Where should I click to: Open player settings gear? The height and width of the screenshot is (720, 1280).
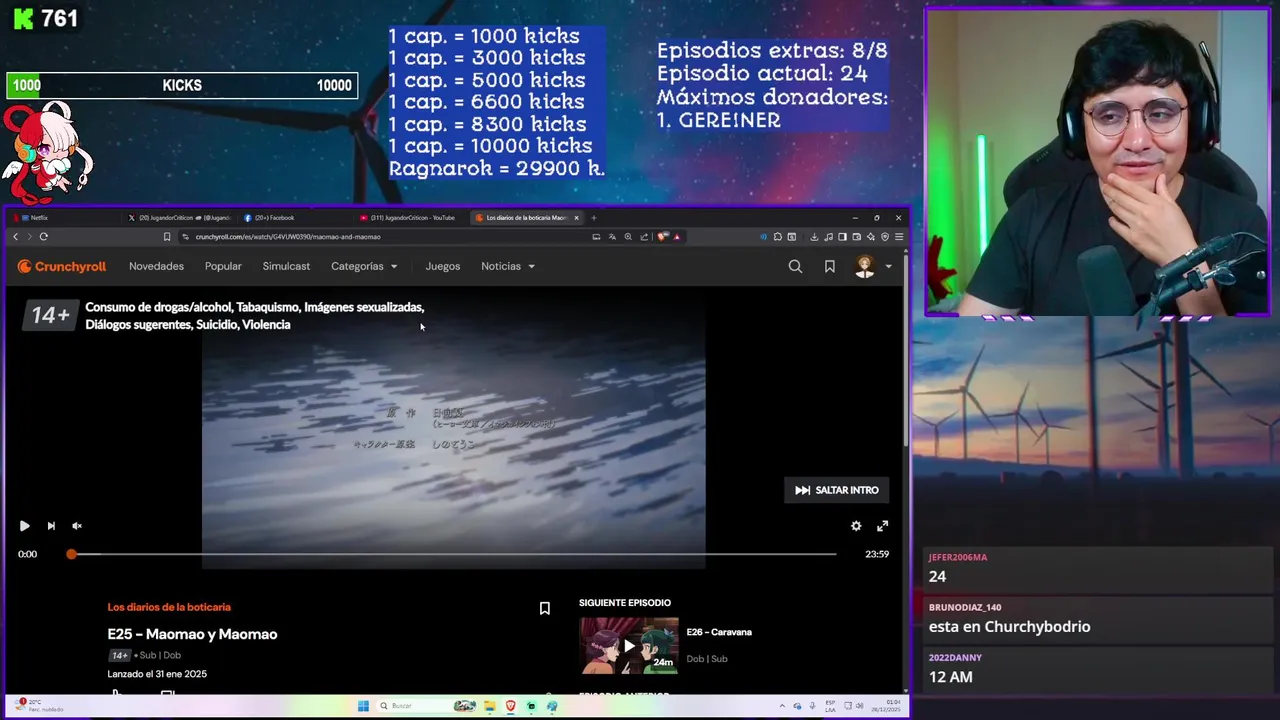click(x=856, y=526)
